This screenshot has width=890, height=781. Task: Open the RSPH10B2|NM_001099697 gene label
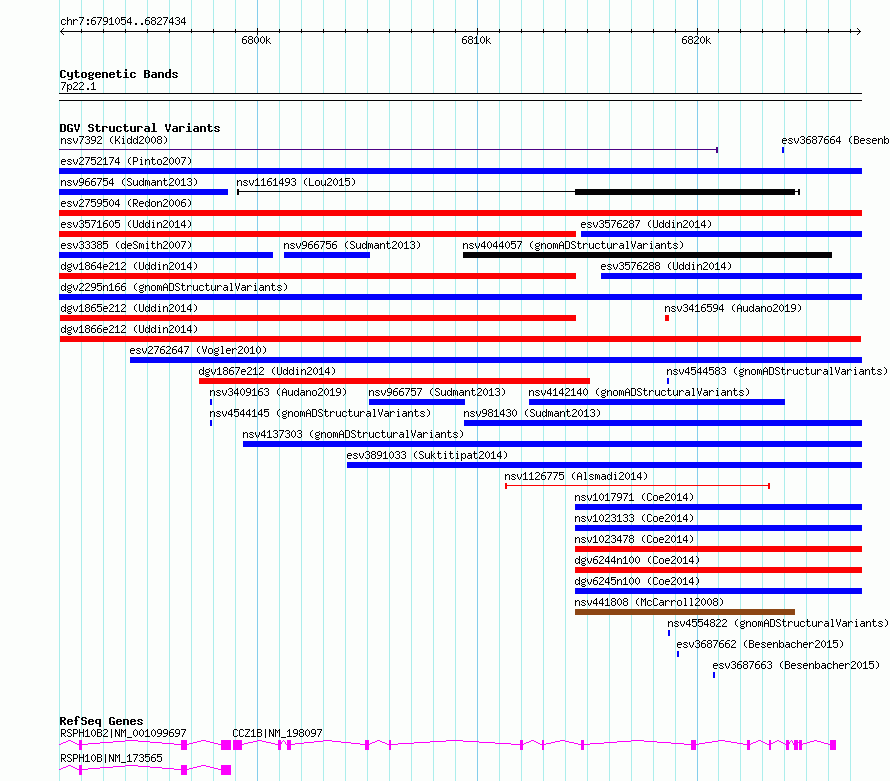click(123, 733)
